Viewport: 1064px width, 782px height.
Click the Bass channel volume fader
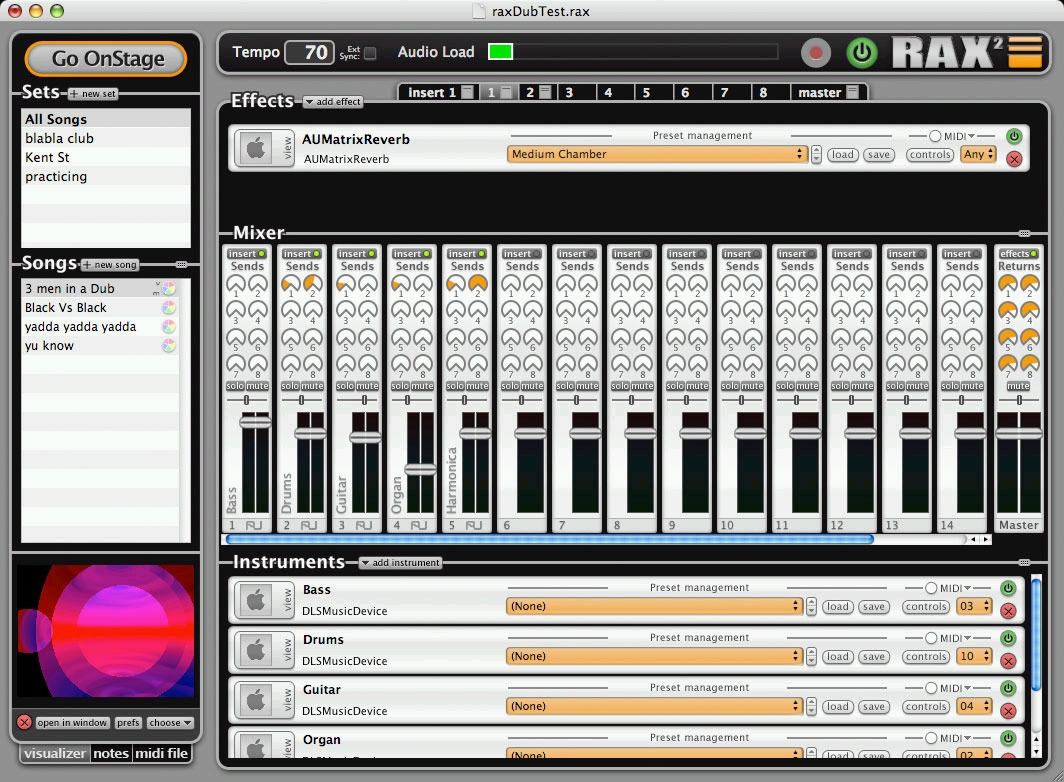[x=256, y=422]
